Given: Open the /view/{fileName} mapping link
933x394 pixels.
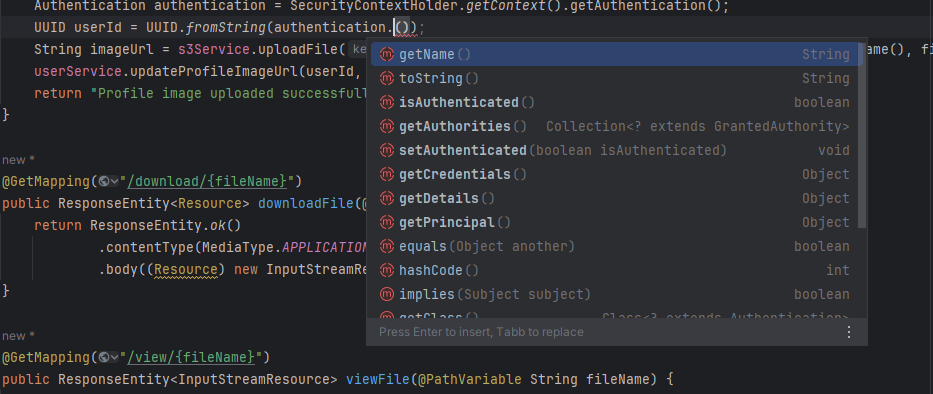Looking at the screenshot, I should click(x=194, y=357).
